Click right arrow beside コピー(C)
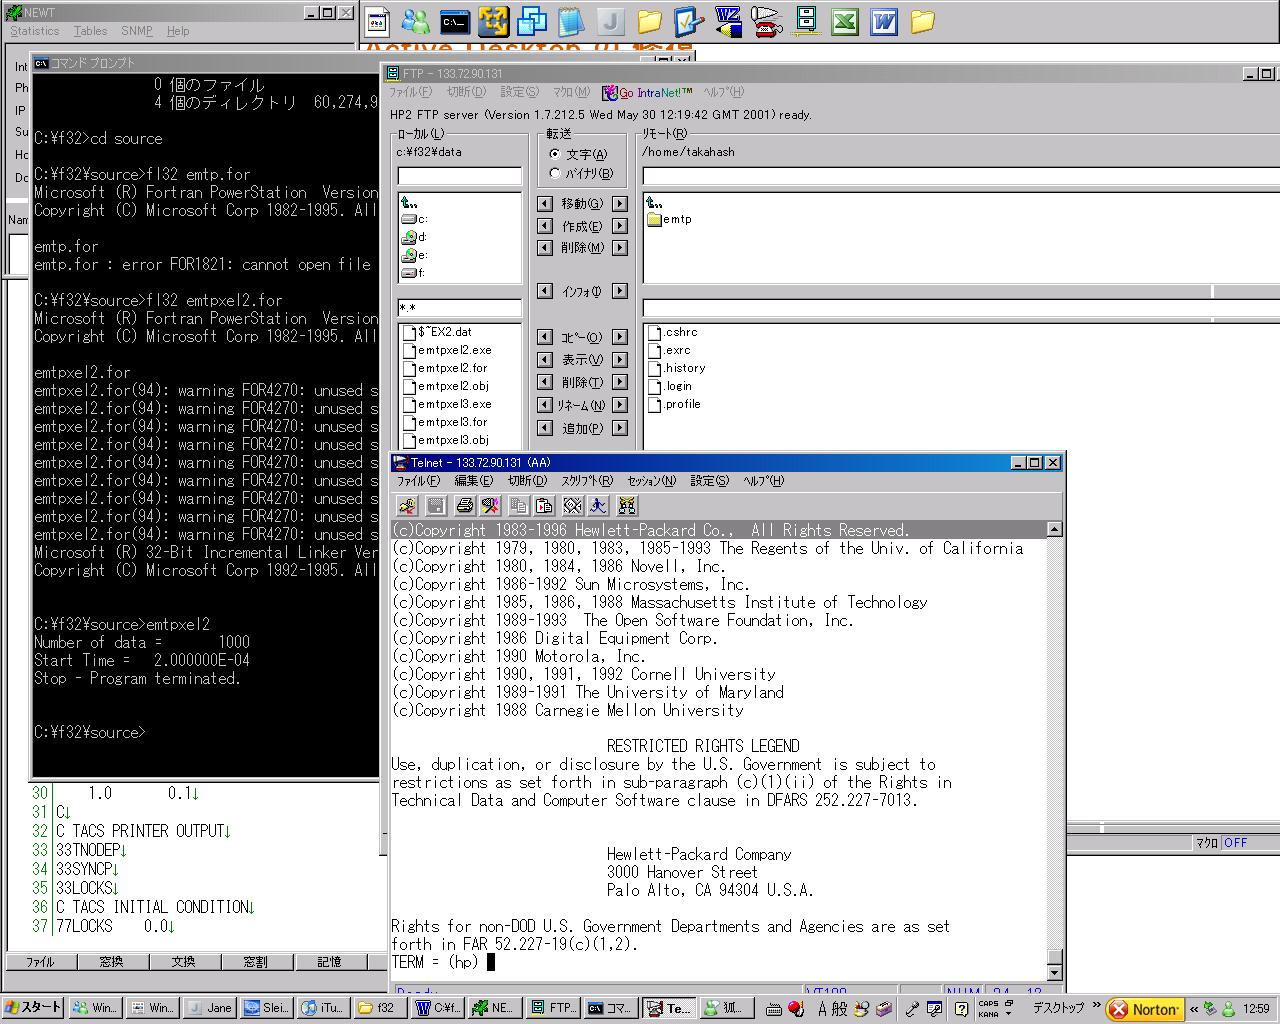 click(620, 337)
